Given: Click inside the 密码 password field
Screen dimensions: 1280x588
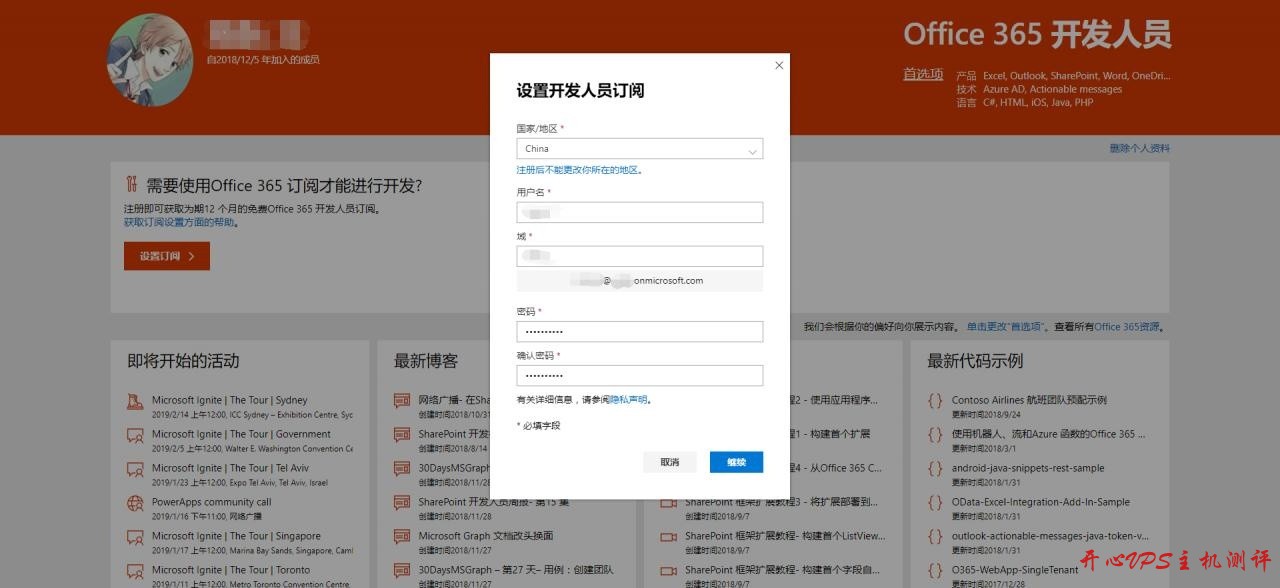Looking at the screenshot, I should [x=639, y=331].
